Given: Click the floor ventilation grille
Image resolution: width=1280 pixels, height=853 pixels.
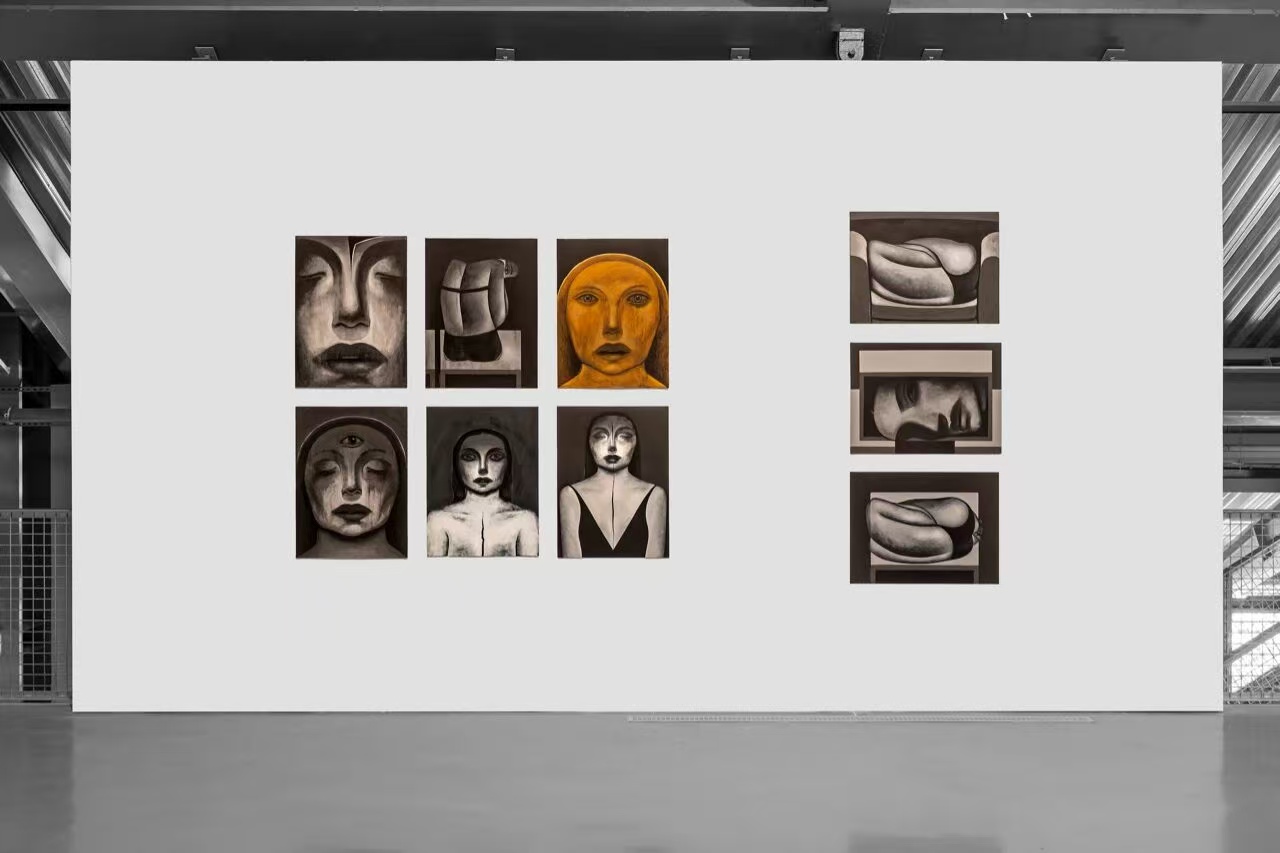Looking at the screenshot, I should (x=860, y=718).
